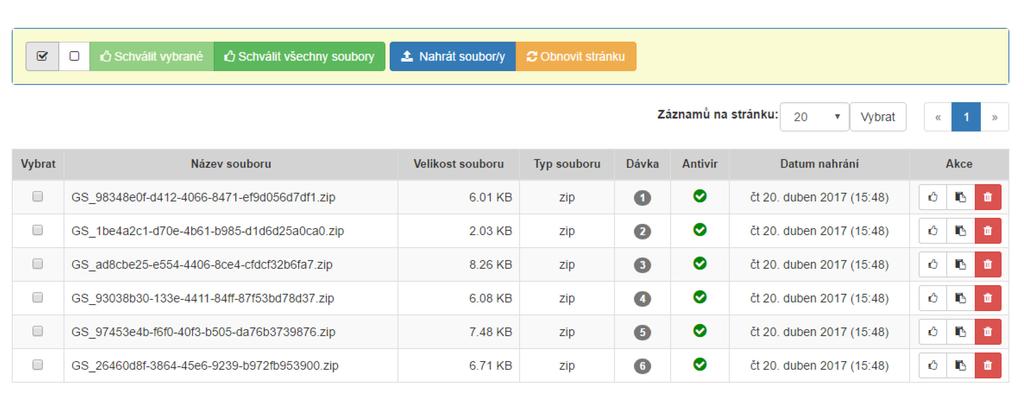The image size is (1024, 399).
Task: Approve file GS_98348e0f with thumbs-up icon
Action: point(933,197)
